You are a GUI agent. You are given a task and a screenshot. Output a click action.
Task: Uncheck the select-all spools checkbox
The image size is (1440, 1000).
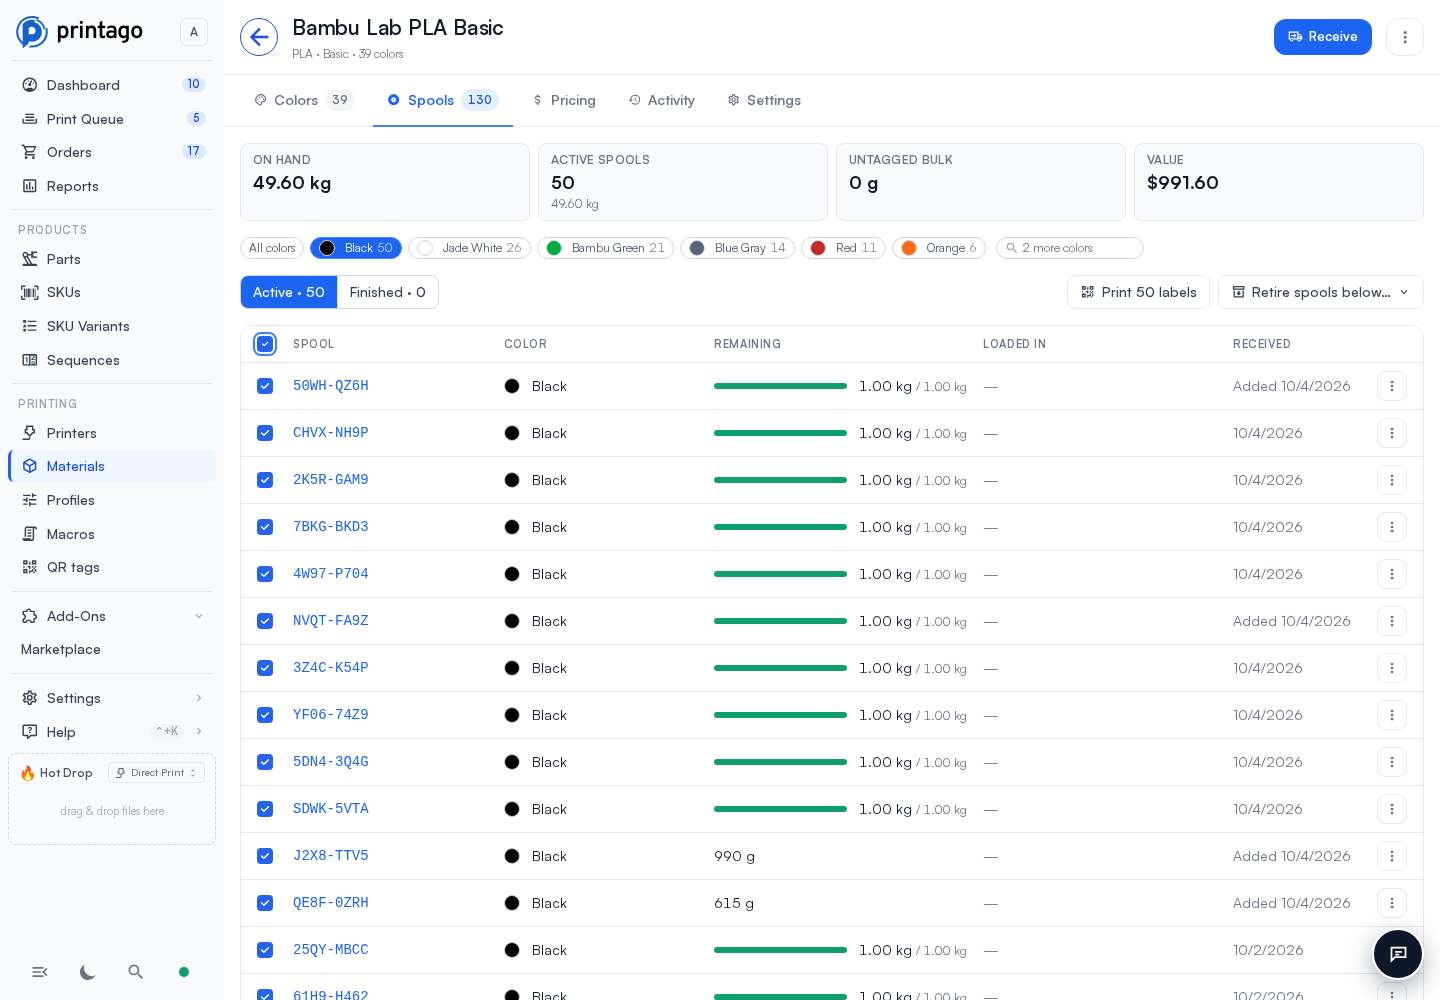click(265, 344)
